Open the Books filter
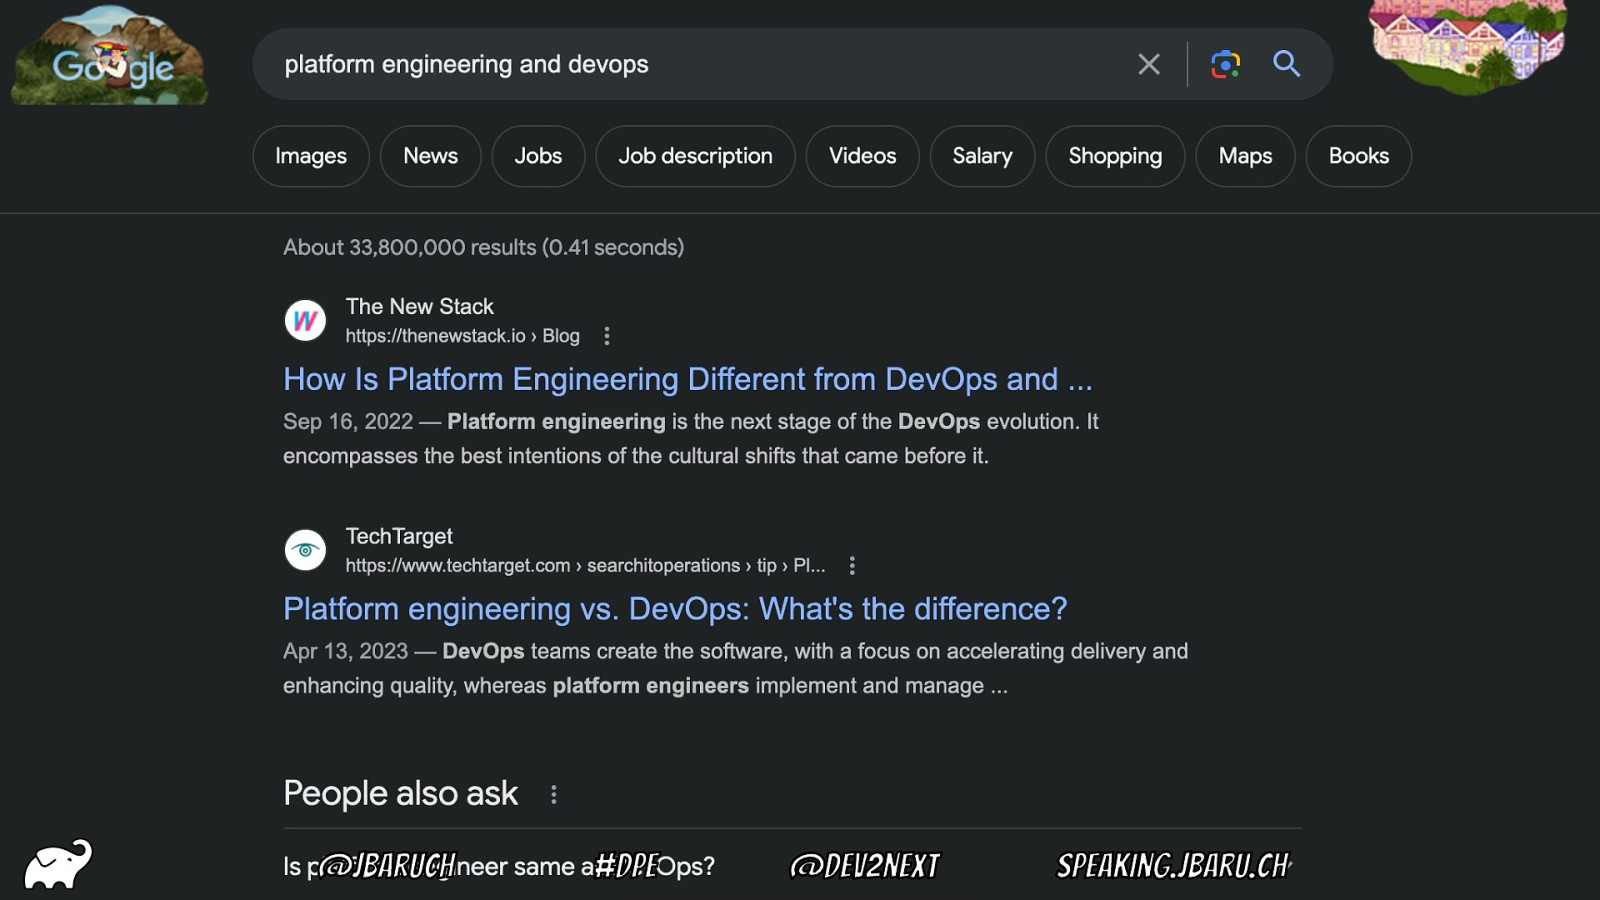Screen dimensions: 1600x900 pos(1358,156)
